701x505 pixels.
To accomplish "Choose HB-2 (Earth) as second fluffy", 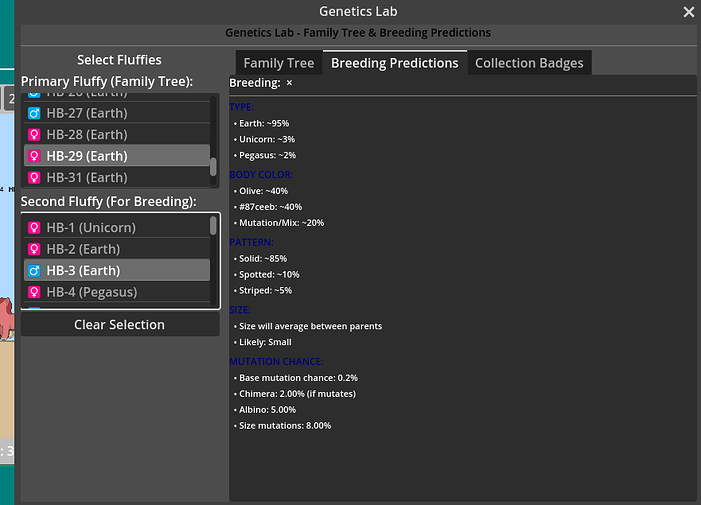I will pos(82,249).
